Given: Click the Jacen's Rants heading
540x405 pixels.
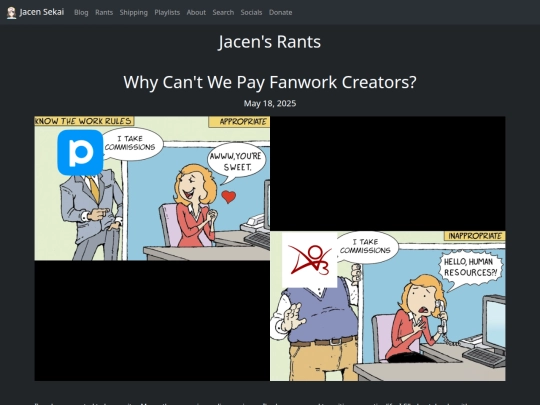Looking at the screenshot, I should pyautogui.click(x=270, y=42).
